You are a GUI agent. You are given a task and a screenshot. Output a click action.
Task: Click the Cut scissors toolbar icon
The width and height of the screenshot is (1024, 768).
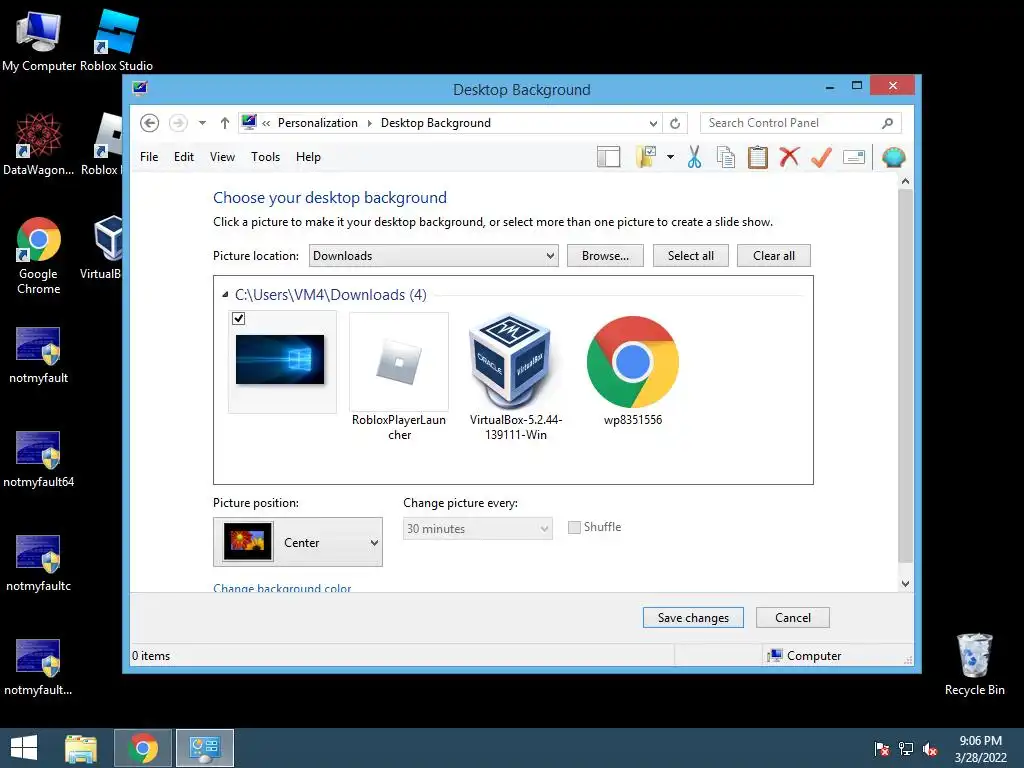pos(694,157)
